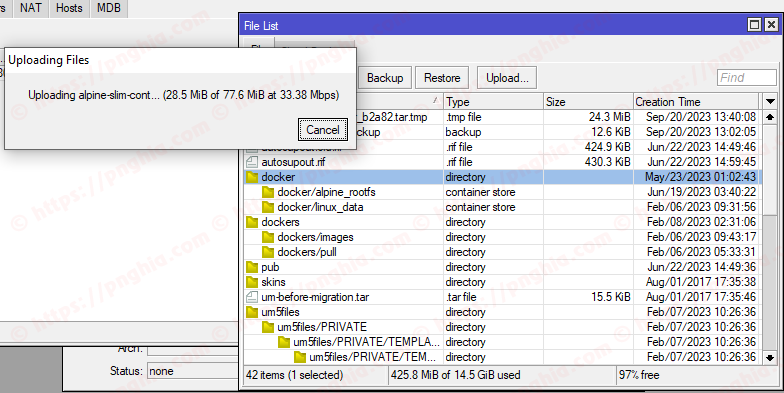Click the 97% free status entry
Screen dimensions: 784x393
[x=639, y=375]
